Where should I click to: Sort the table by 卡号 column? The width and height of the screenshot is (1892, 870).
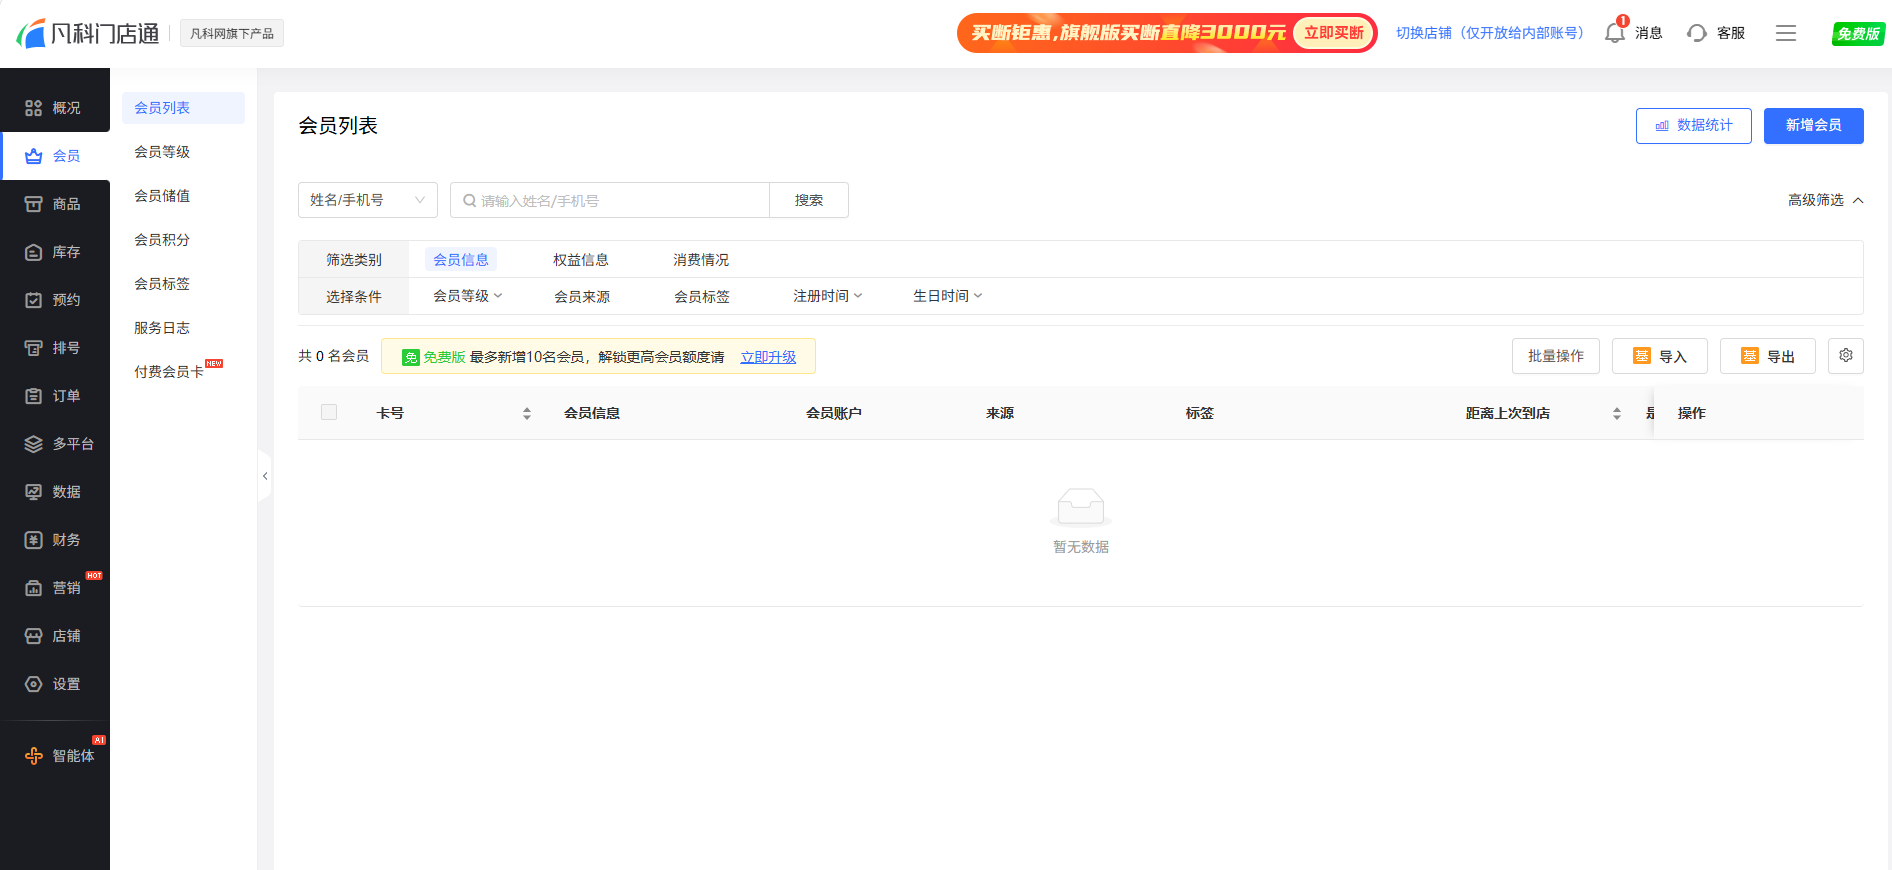click(527, 414)
